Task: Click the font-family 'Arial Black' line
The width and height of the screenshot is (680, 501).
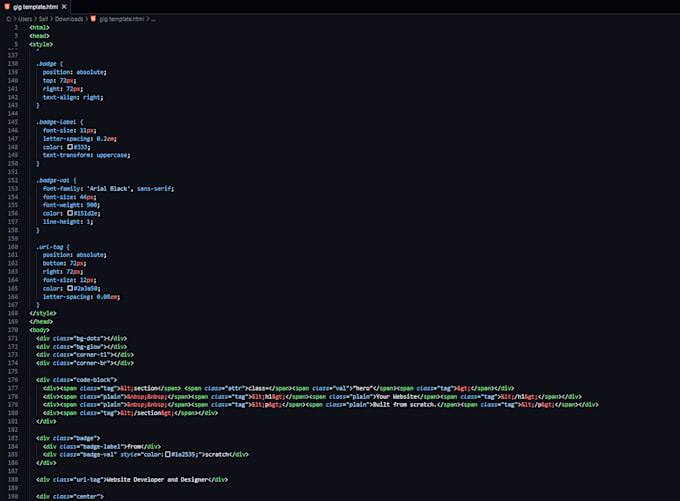Action: (108, 189)
